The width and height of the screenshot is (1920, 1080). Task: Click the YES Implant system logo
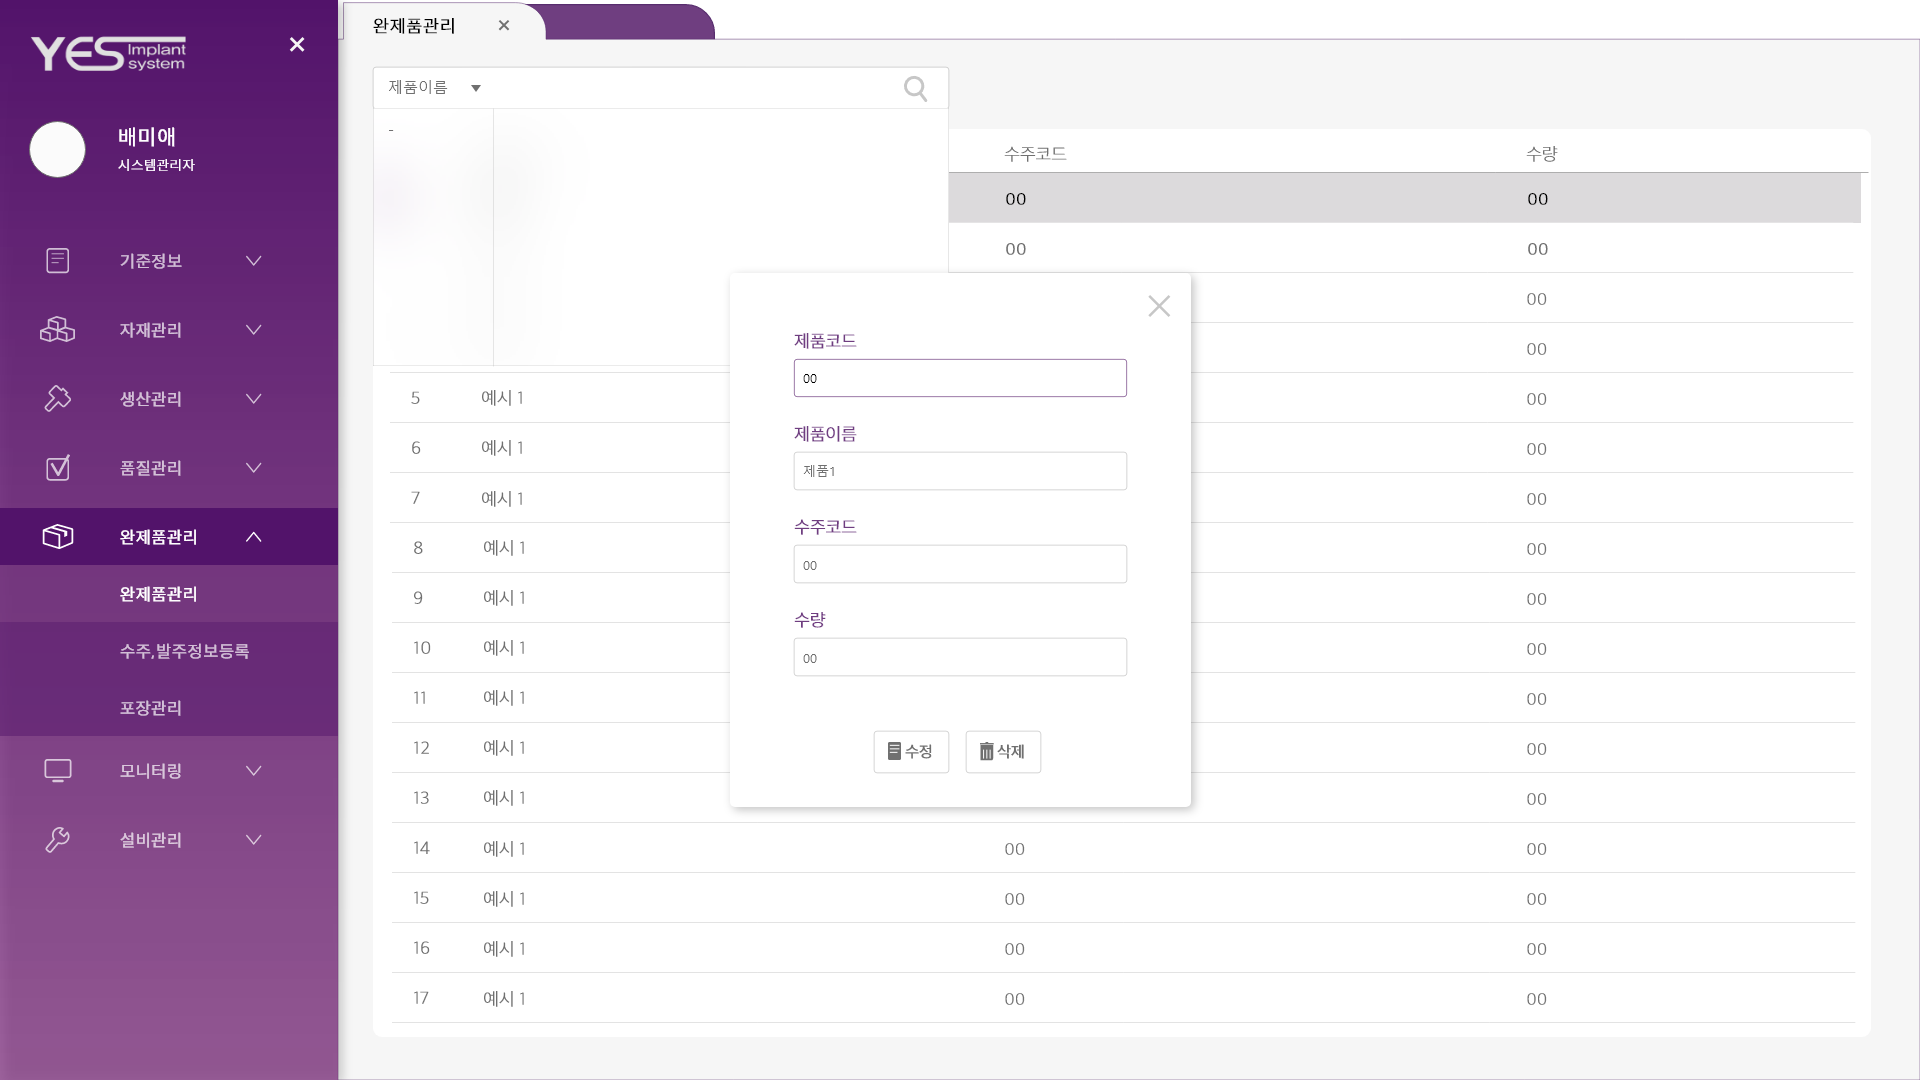108,54
